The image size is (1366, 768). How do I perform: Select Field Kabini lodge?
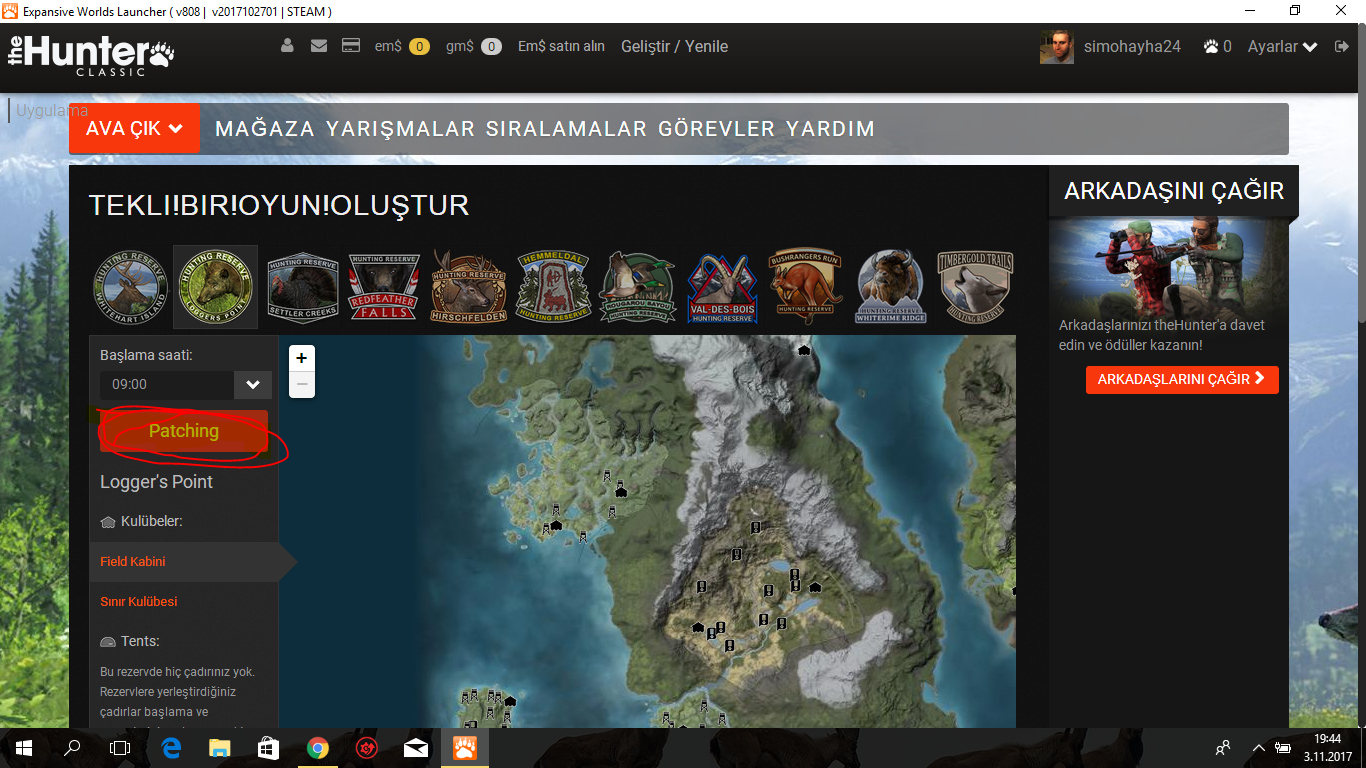(133, 562)
